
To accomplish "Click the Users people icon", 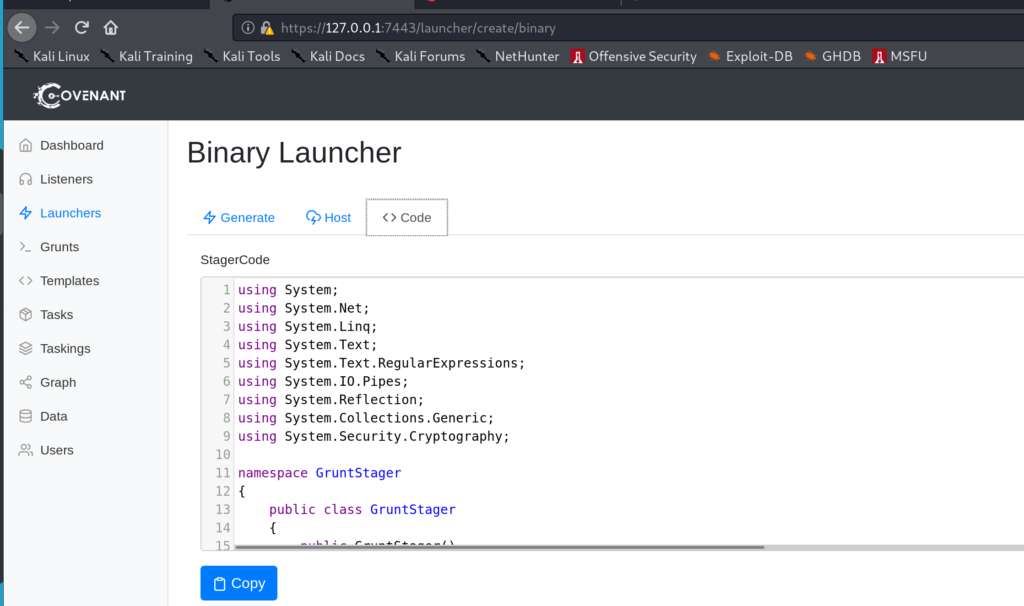I will pos(25,450).
